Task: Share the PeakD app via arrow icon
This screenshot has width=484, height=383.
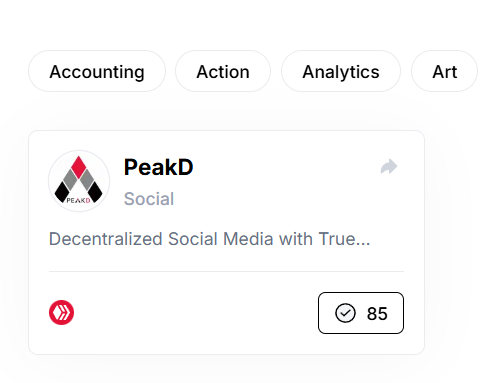Action: click(389, 167)
